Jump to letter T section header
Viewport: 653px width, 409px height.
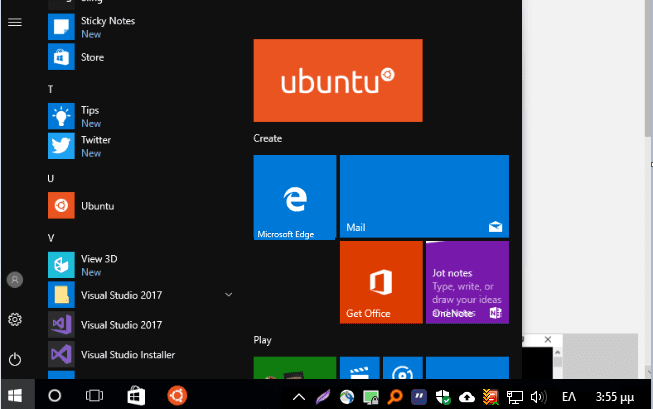pyautogui.click(x=50, y=89)
